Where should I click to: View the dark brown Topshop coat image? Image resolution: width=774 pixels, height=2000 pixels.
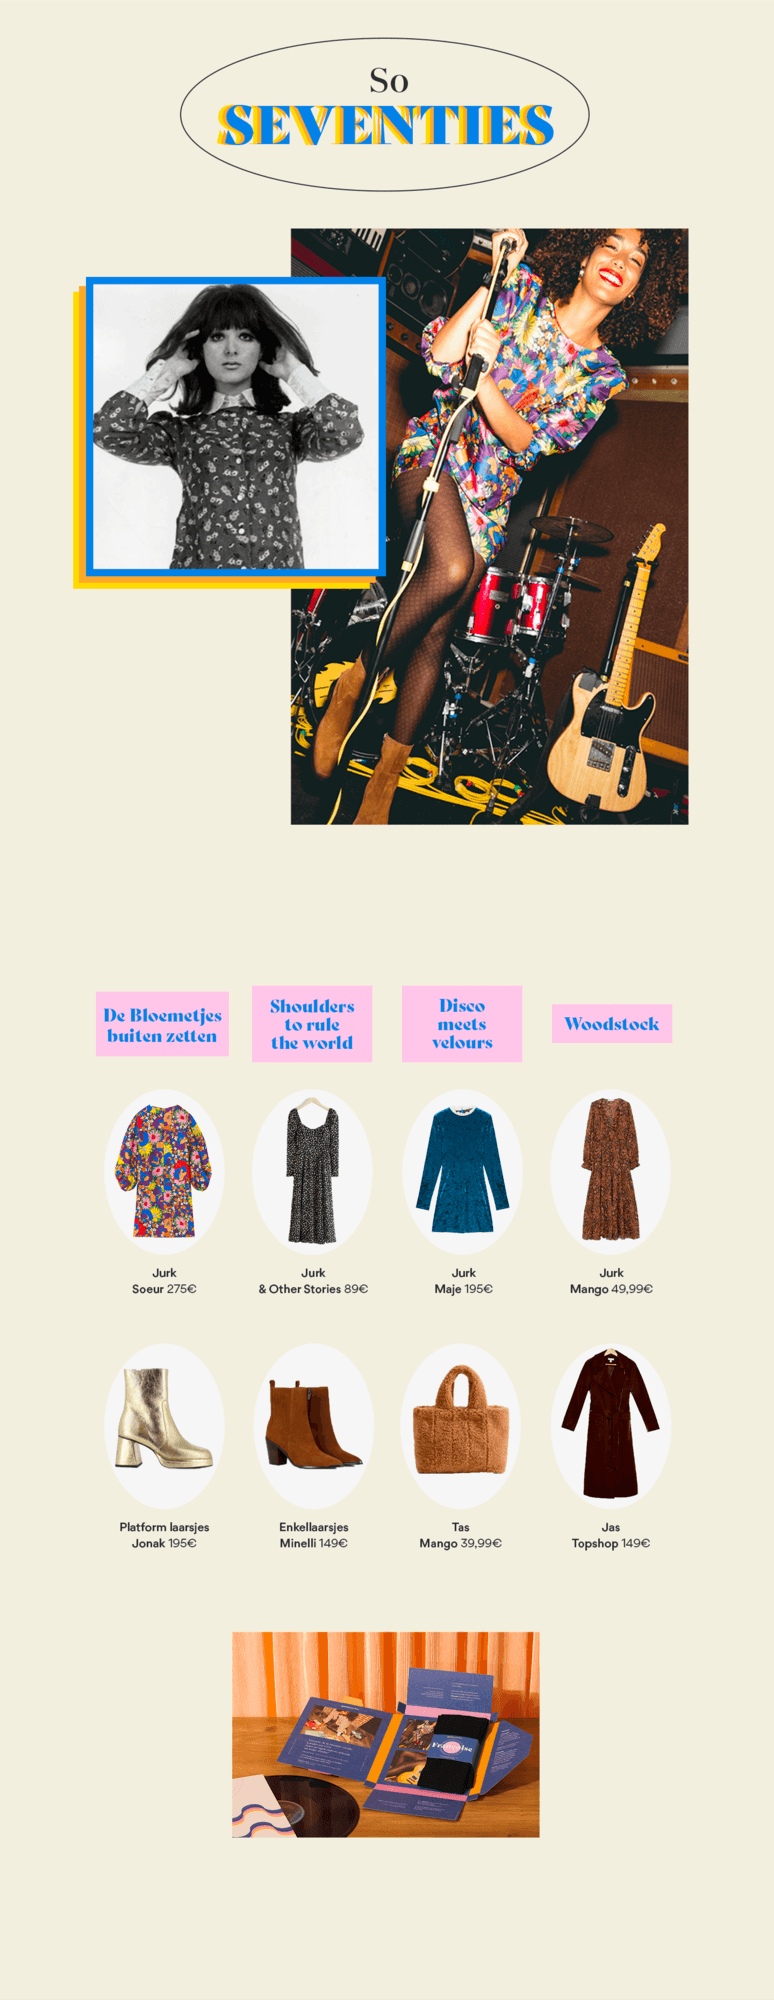click(611, 1426)
